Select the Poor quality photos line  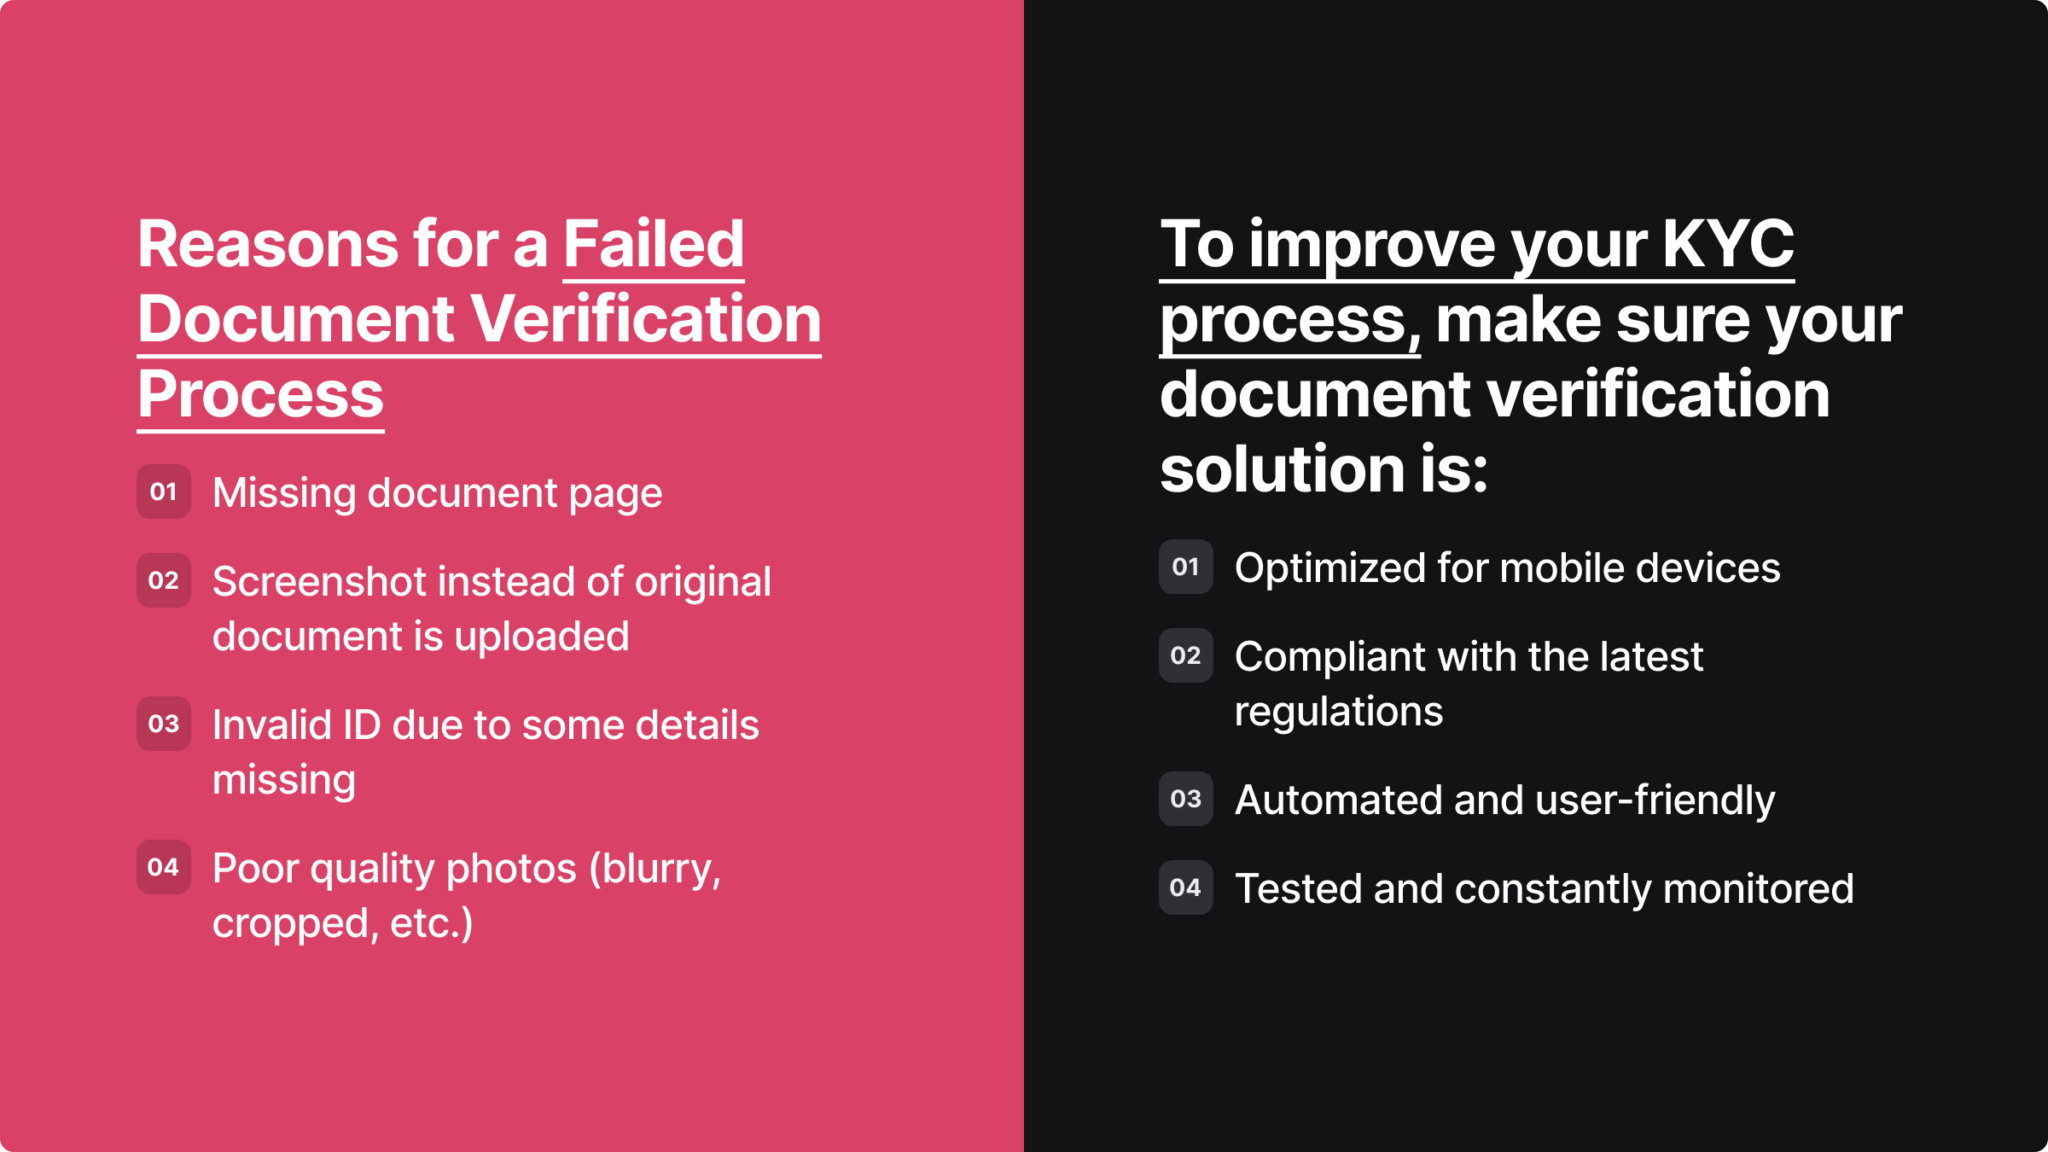click(x=467, y=895)
